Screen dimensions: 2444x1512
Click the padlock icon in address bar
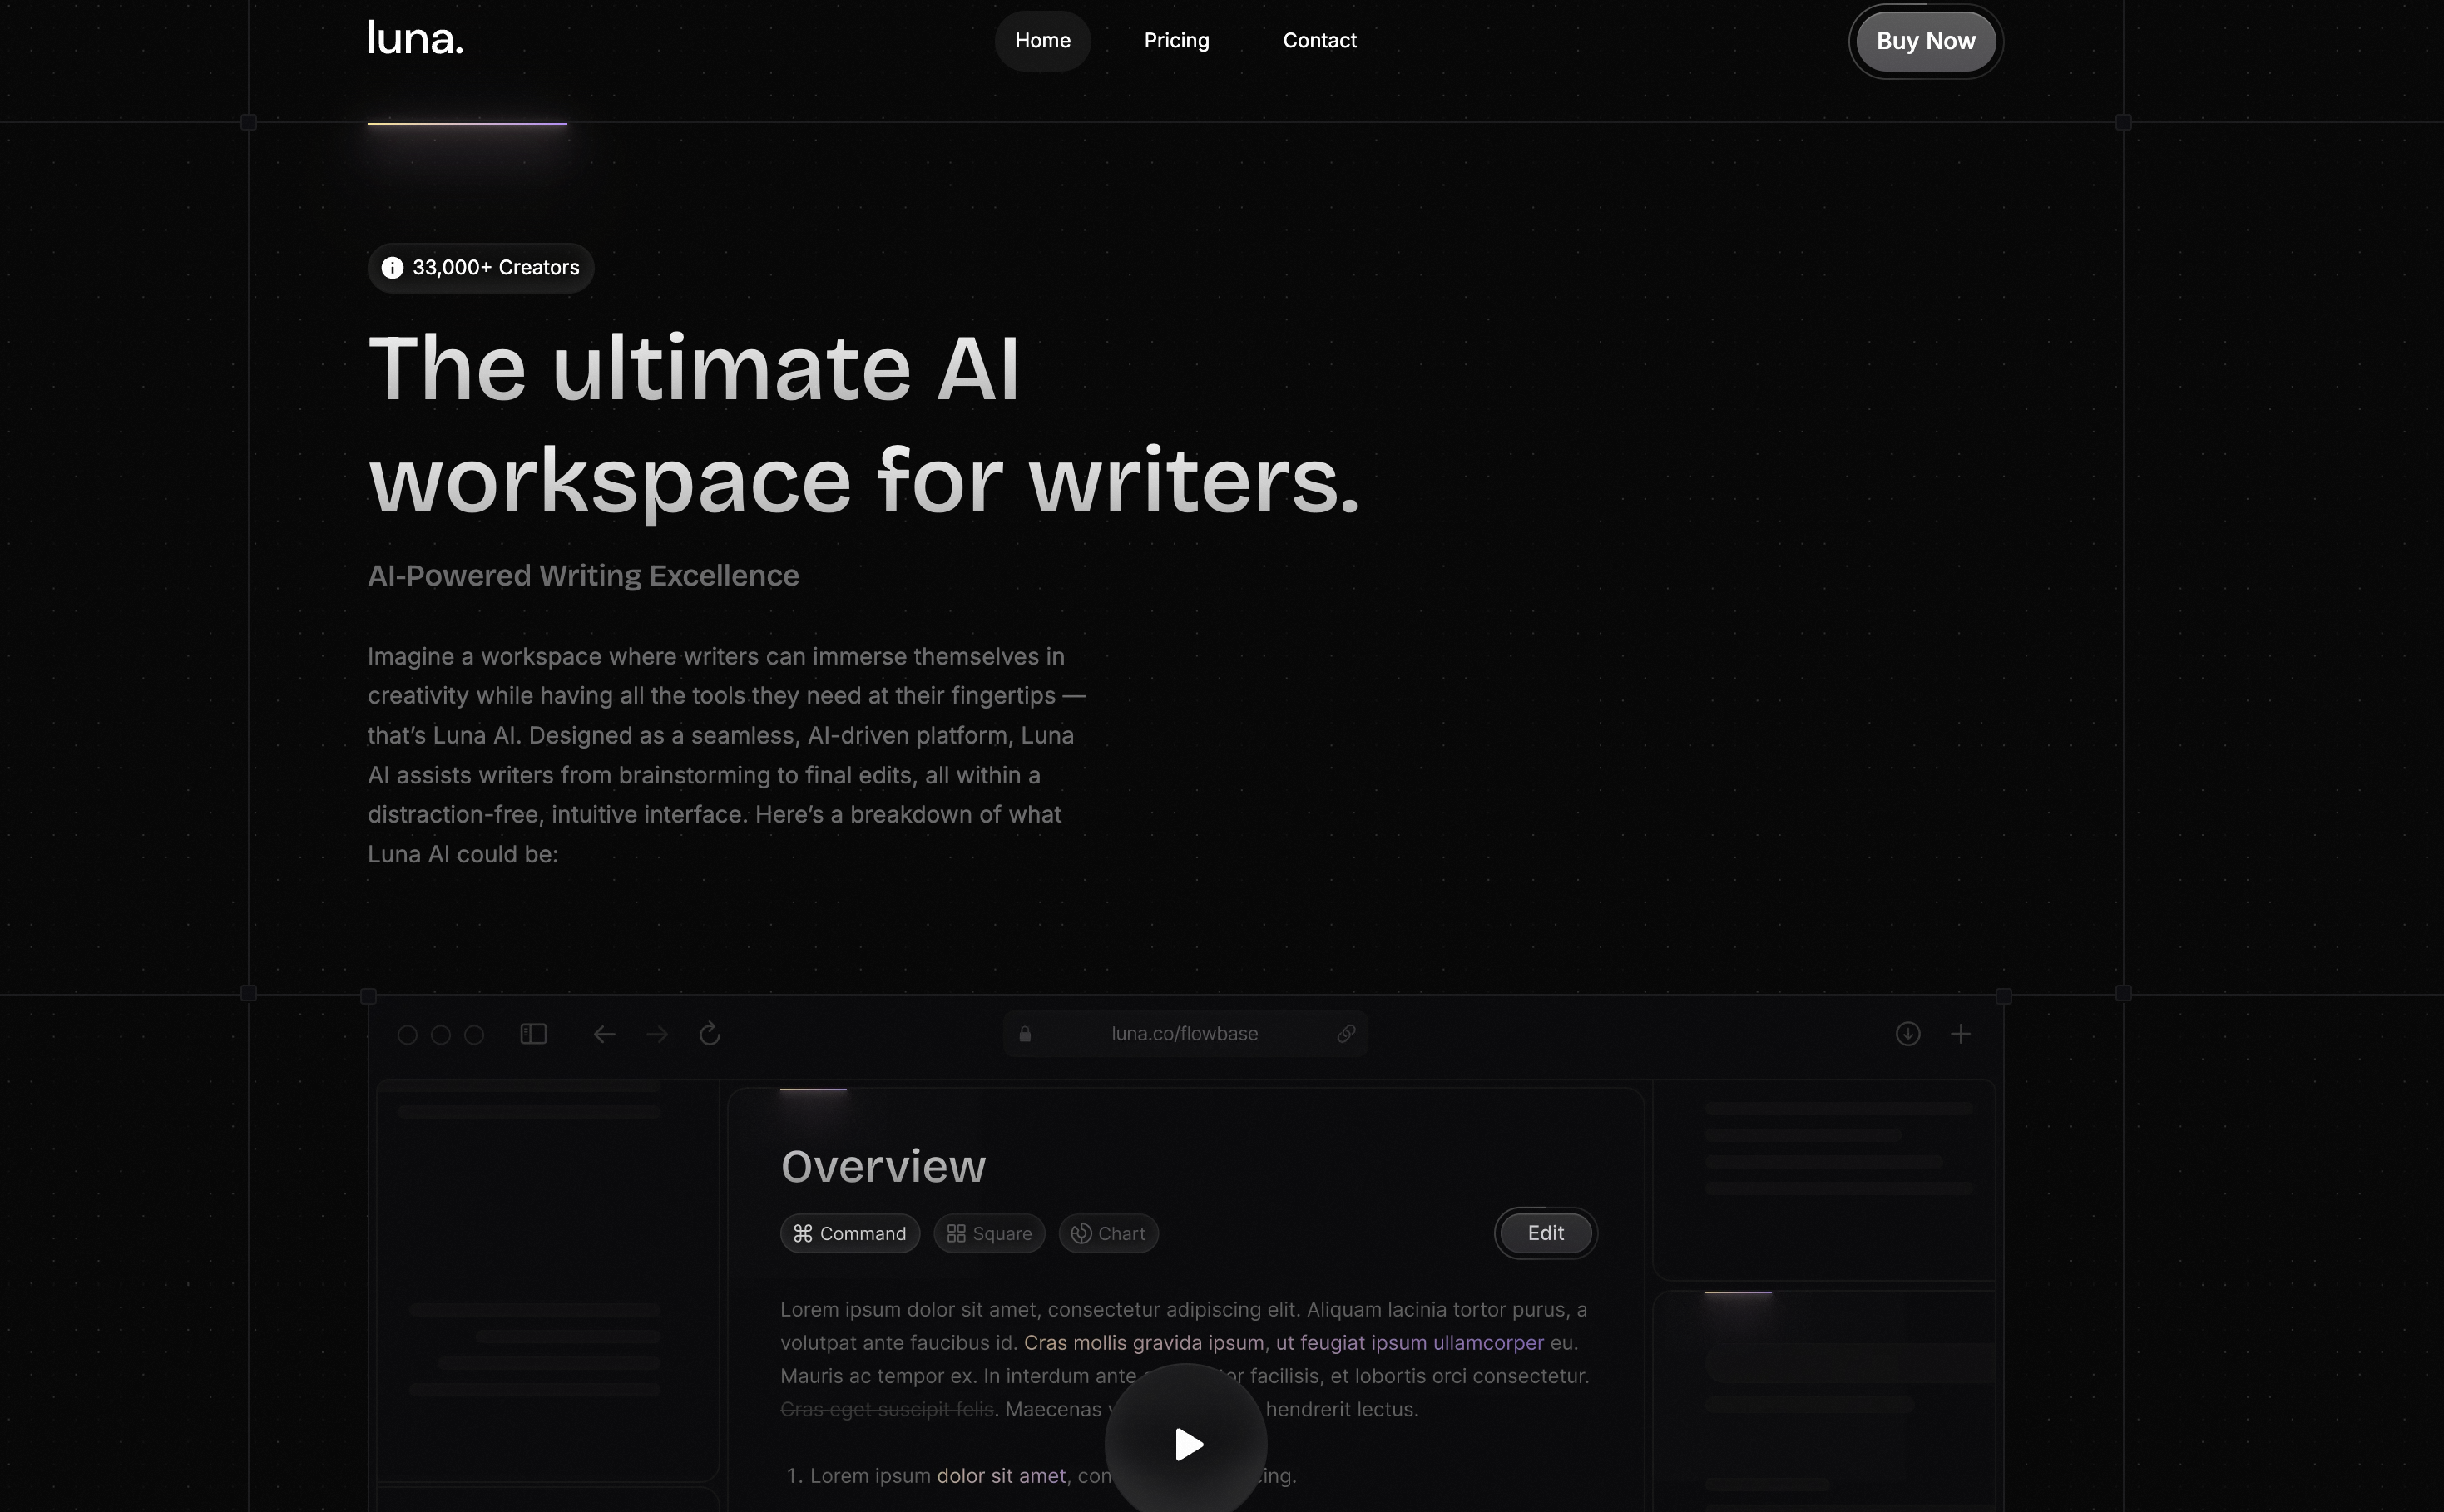click(x=1025, y=1034)
